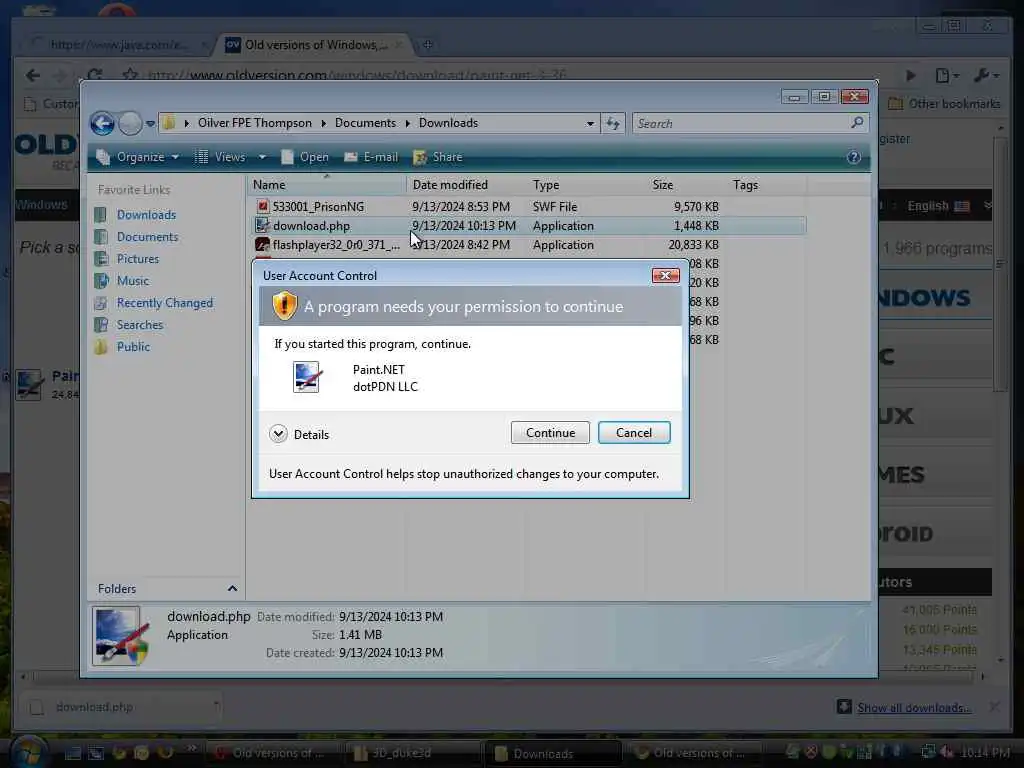This screenshot has width=1024, height=768.
Task: Click the taskbar clock
Action: [985, 753]
